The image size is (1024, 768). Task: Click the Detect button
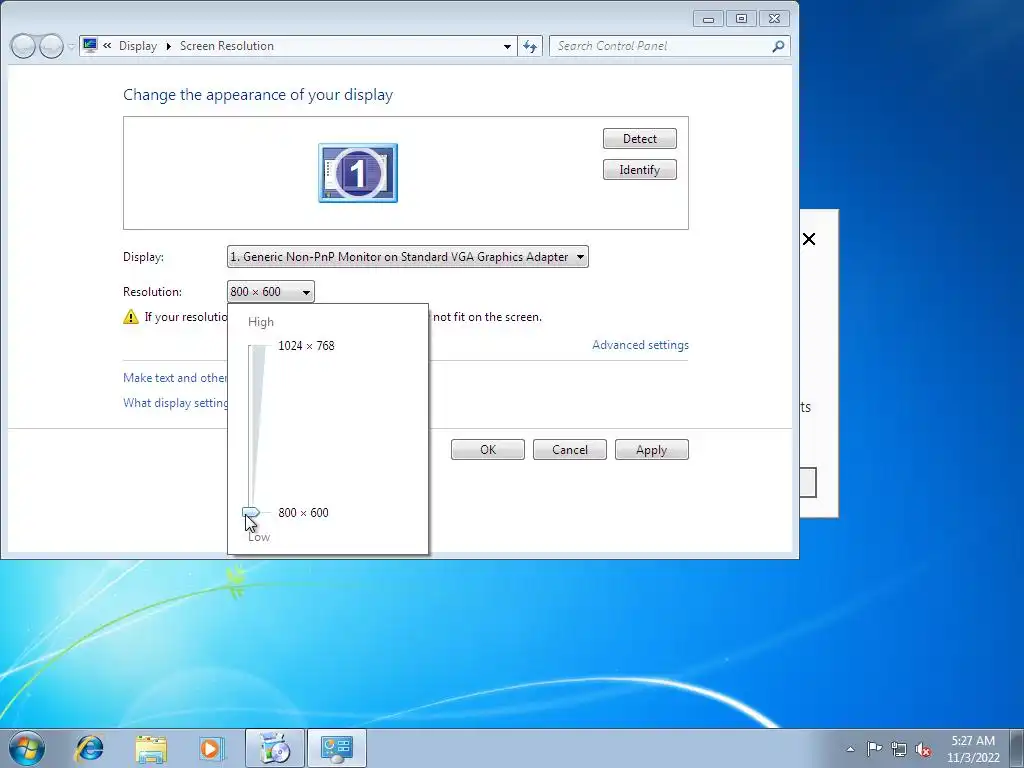pos(639,138)
